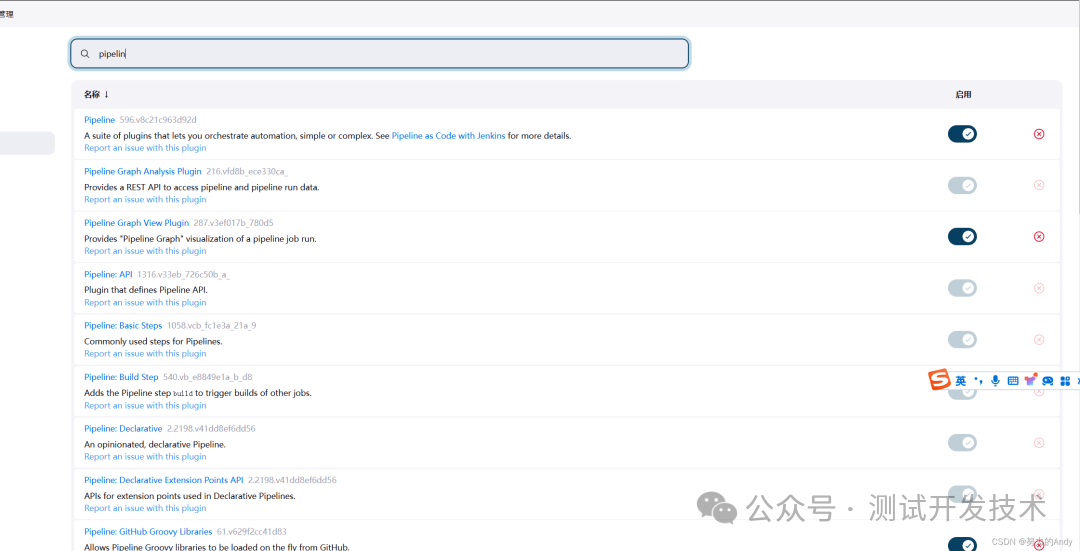Open the Pipeline: Basic Steps plugin link
Image resolution: width=1080 pixels, height=551 pixels.
click(123, 326)
